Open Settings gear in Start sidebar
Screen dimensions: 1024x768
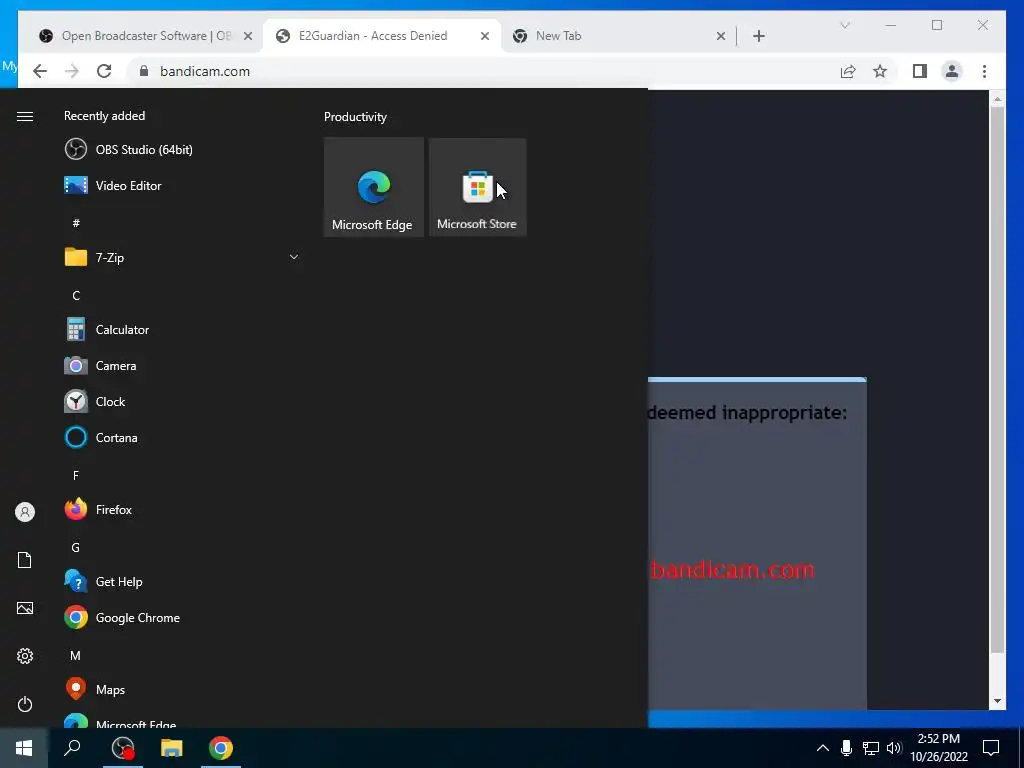(25, 656)
